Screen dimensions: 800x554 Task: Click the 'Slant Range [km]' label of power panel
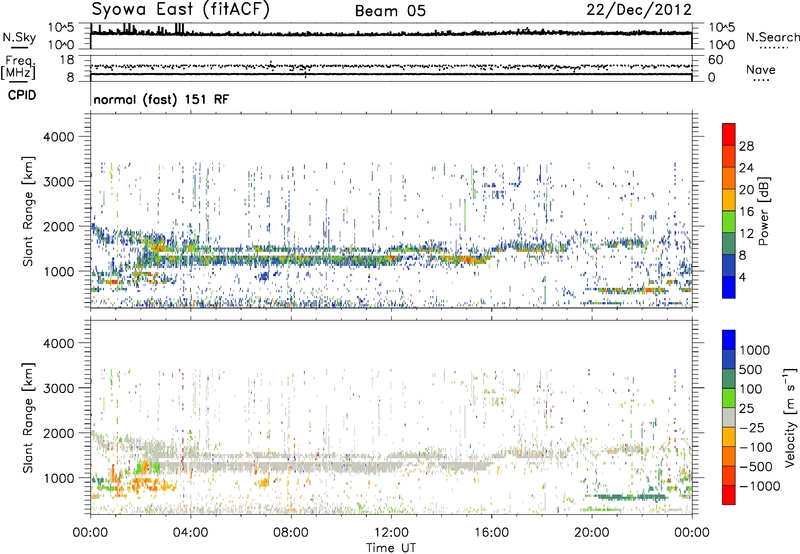click(x=28, y=211)
